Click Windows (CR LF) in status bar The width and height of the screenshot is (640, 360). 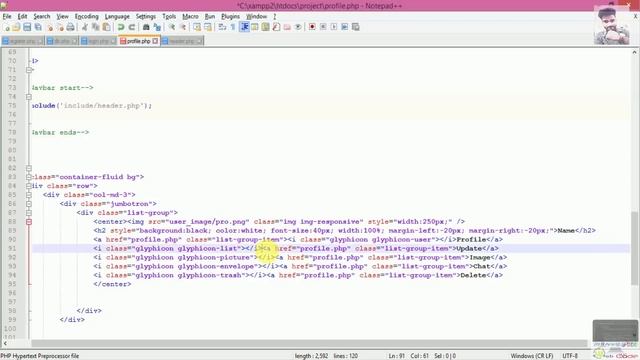(x=532, y=356)
